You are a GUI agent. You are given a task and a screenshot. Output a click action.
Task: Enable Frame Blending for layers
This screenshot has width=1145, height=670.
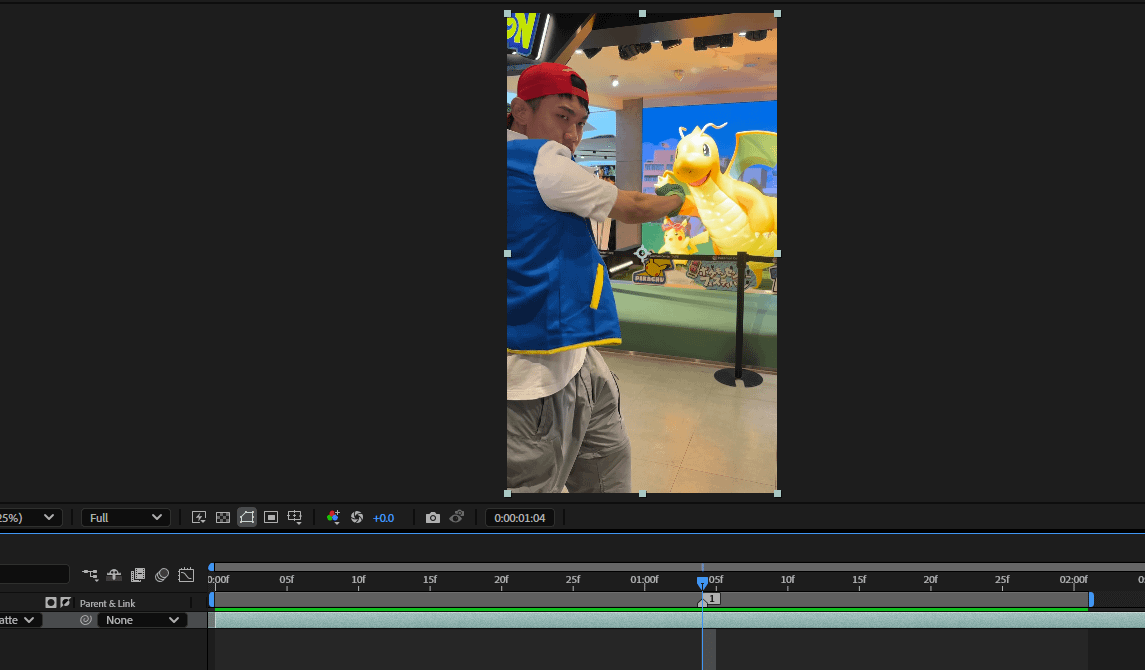coord(138,575)
